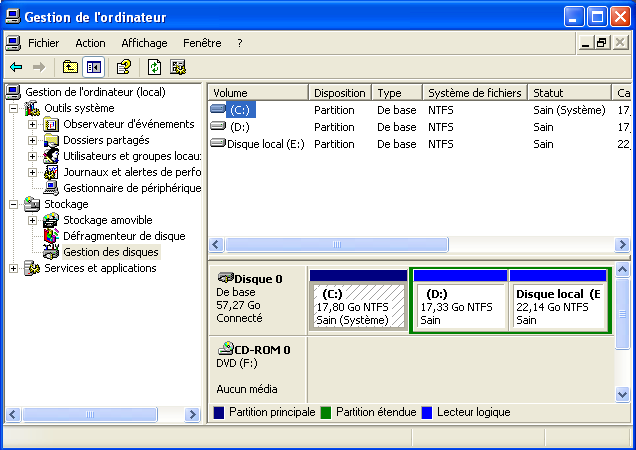636x450 pixels.
Task: Click the Disque 0 disk icon
Action: pos(226,278)
